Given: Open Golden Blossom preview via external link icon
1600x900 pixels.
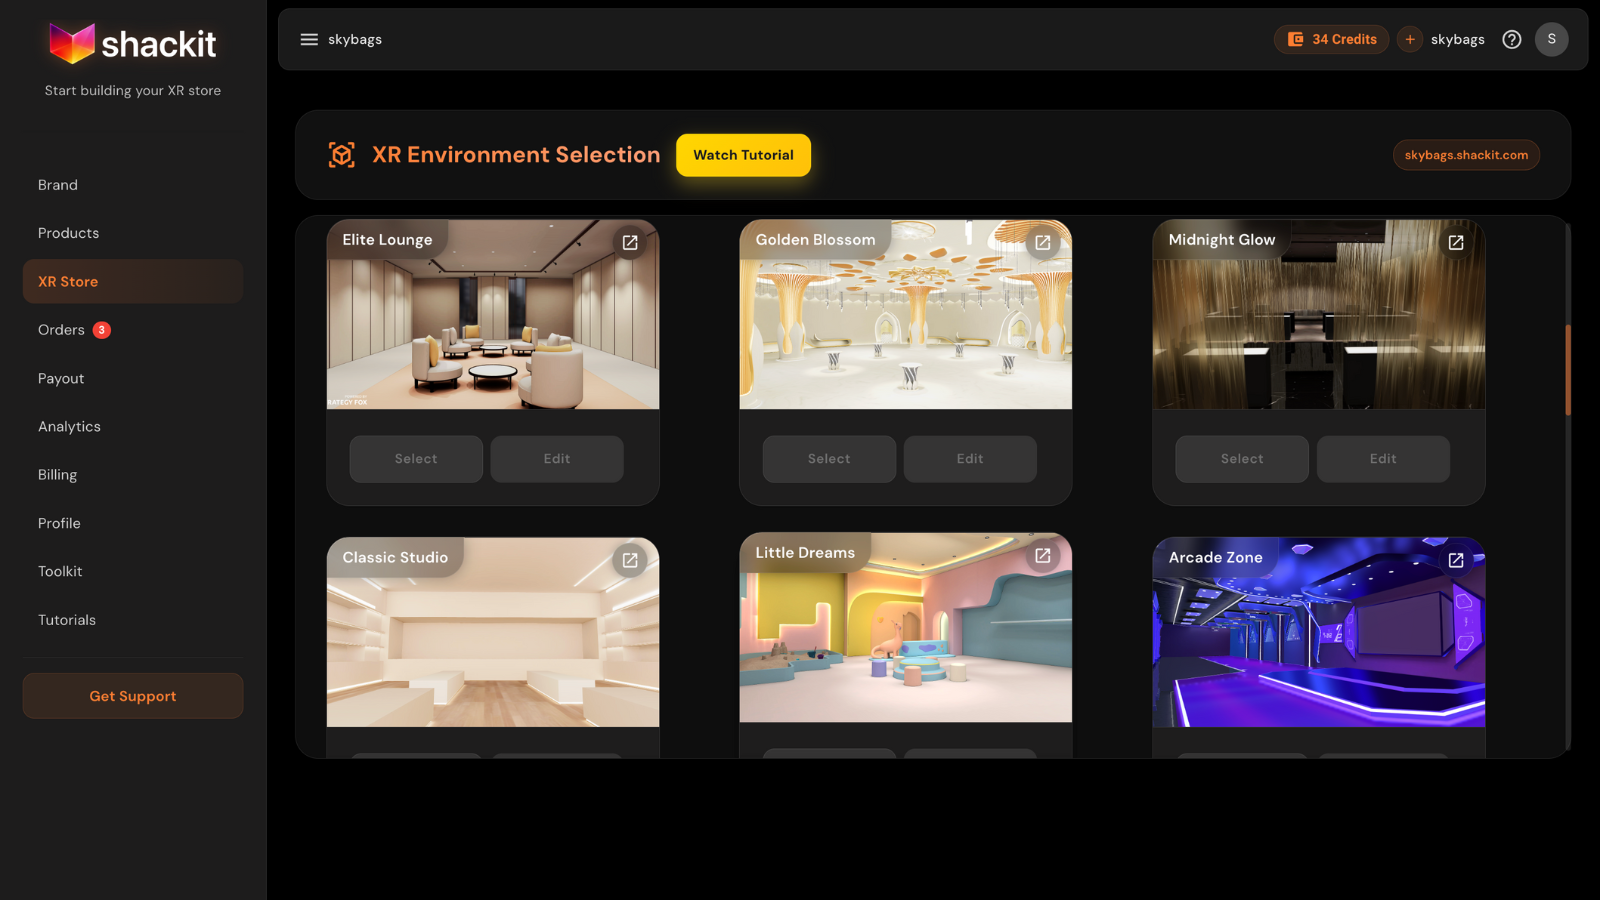Looking at the screenshot, I should 1042,242.
